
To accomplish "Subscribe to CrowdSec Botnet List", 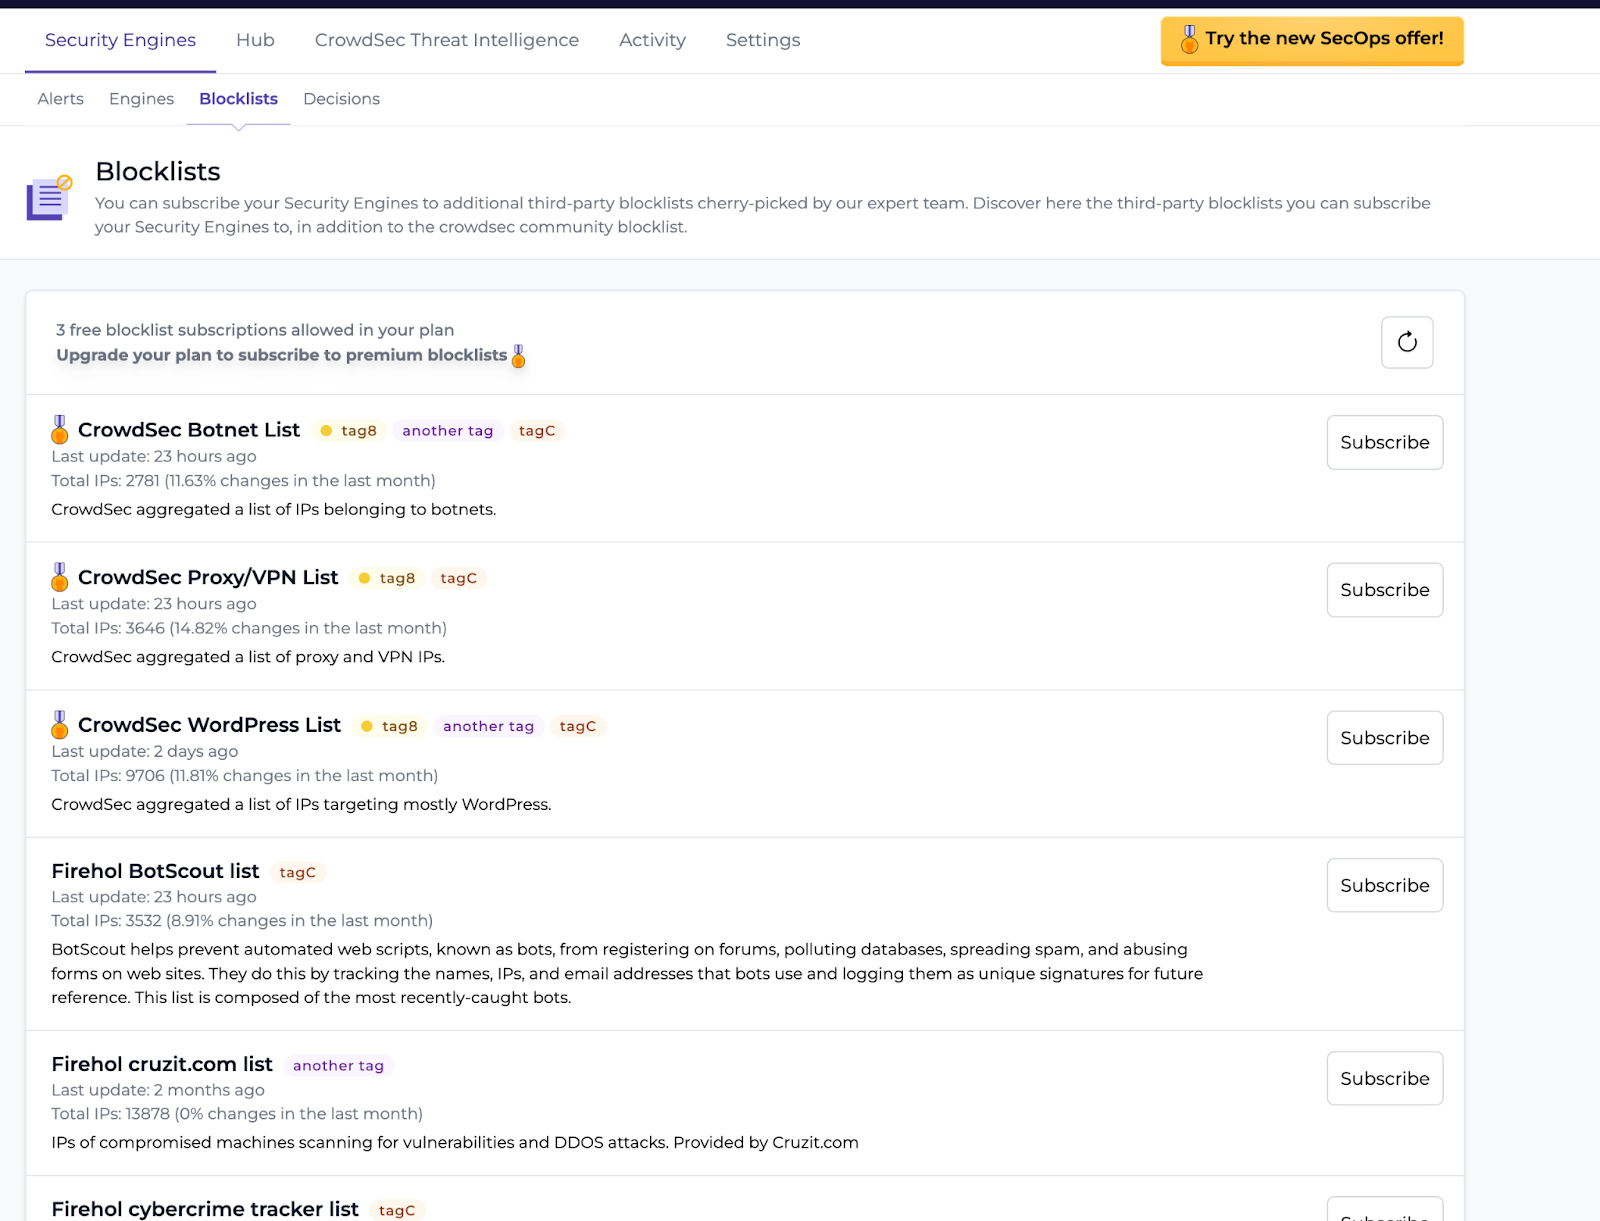I will tap(1385, 442).
